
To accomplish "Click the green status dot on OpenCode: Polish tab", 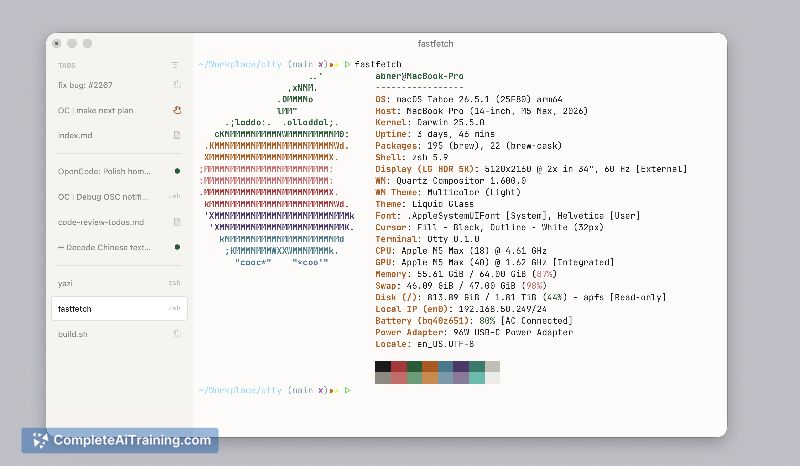I will click(x=178, y=171).
